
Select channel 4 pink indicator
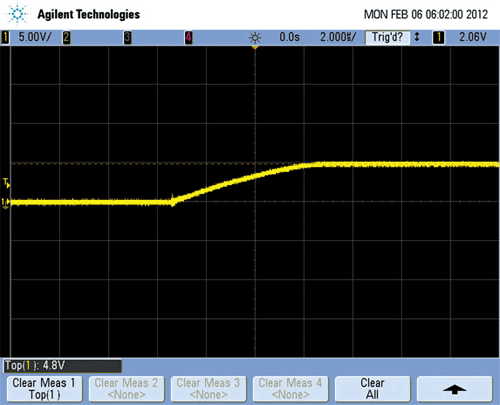point(189,37)
